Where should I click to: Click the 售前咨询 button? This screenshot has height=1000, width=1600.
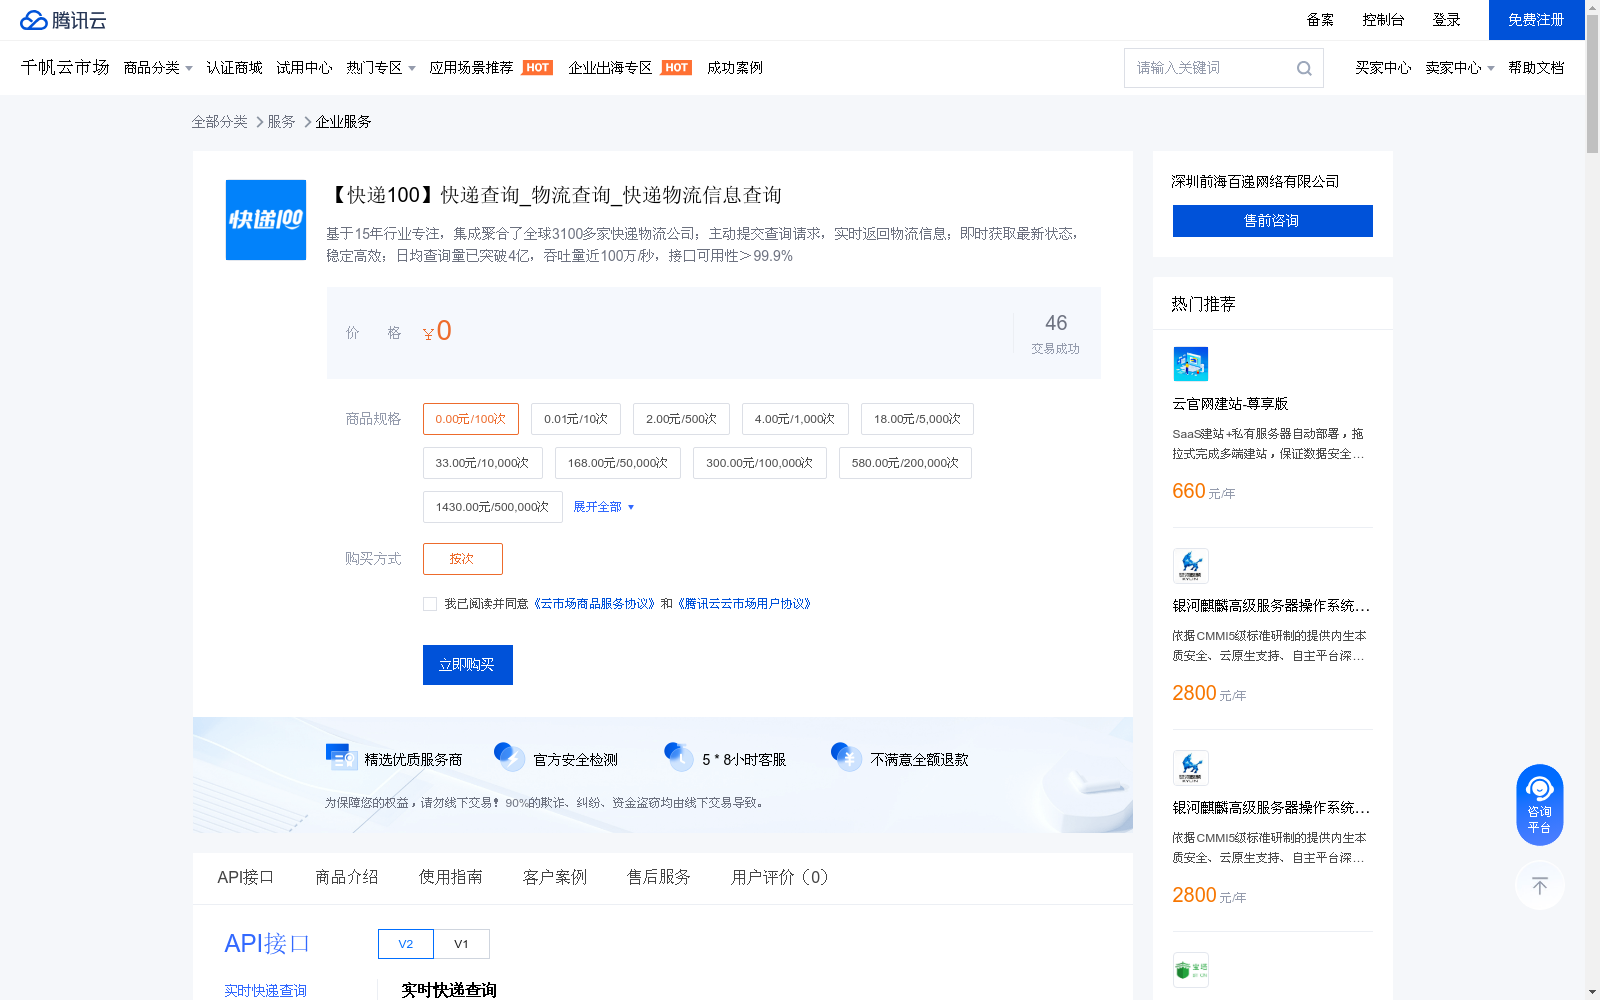(x=1273, y=221)
